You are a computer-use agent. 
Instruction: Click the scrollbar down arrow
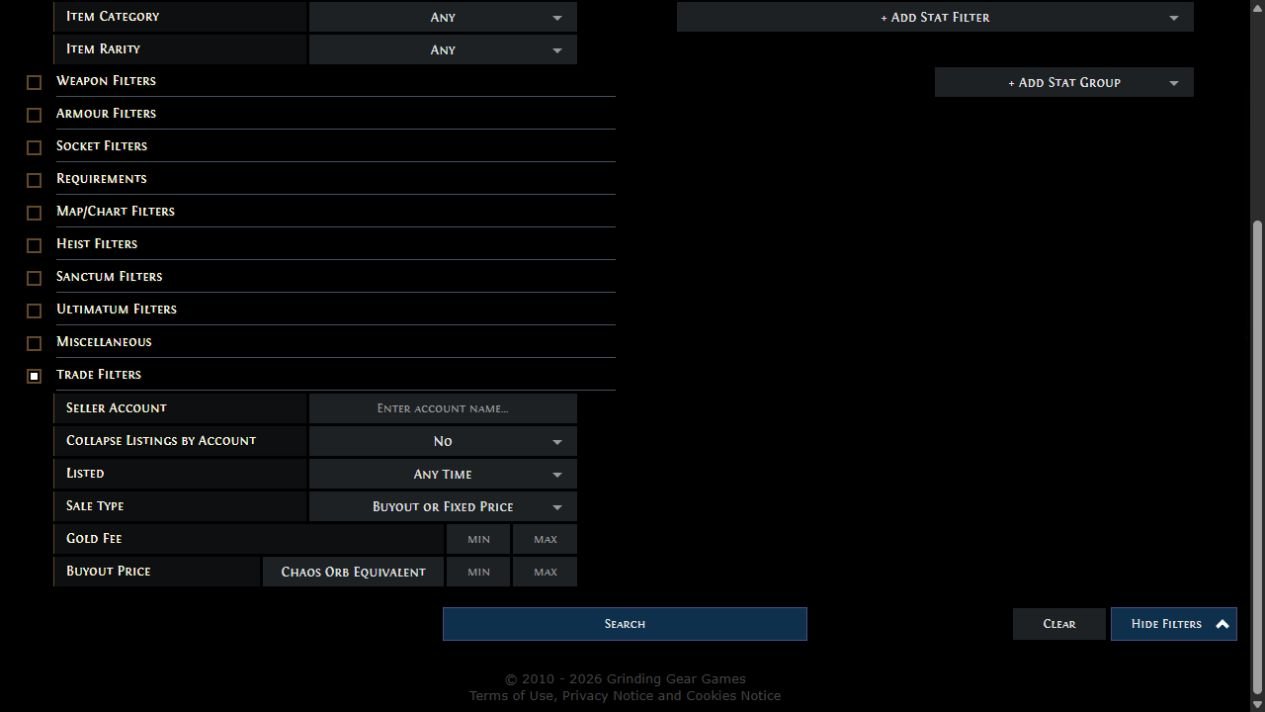tap(1257, 704)
